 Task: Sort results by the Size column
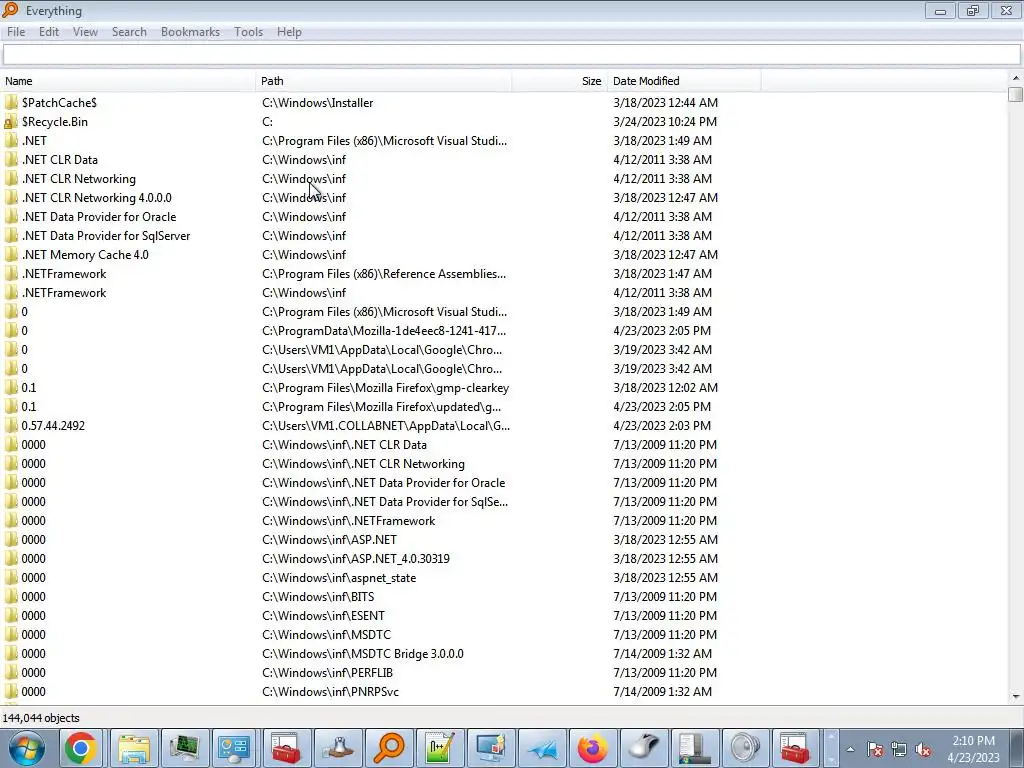click(560, 81)
